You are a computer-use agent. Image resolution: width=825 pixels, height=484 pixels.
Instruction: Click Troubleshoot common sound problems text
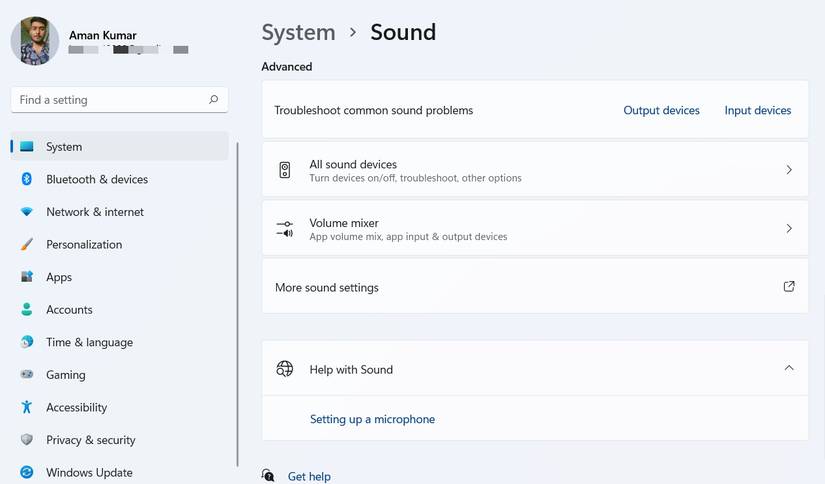(374, 110)
